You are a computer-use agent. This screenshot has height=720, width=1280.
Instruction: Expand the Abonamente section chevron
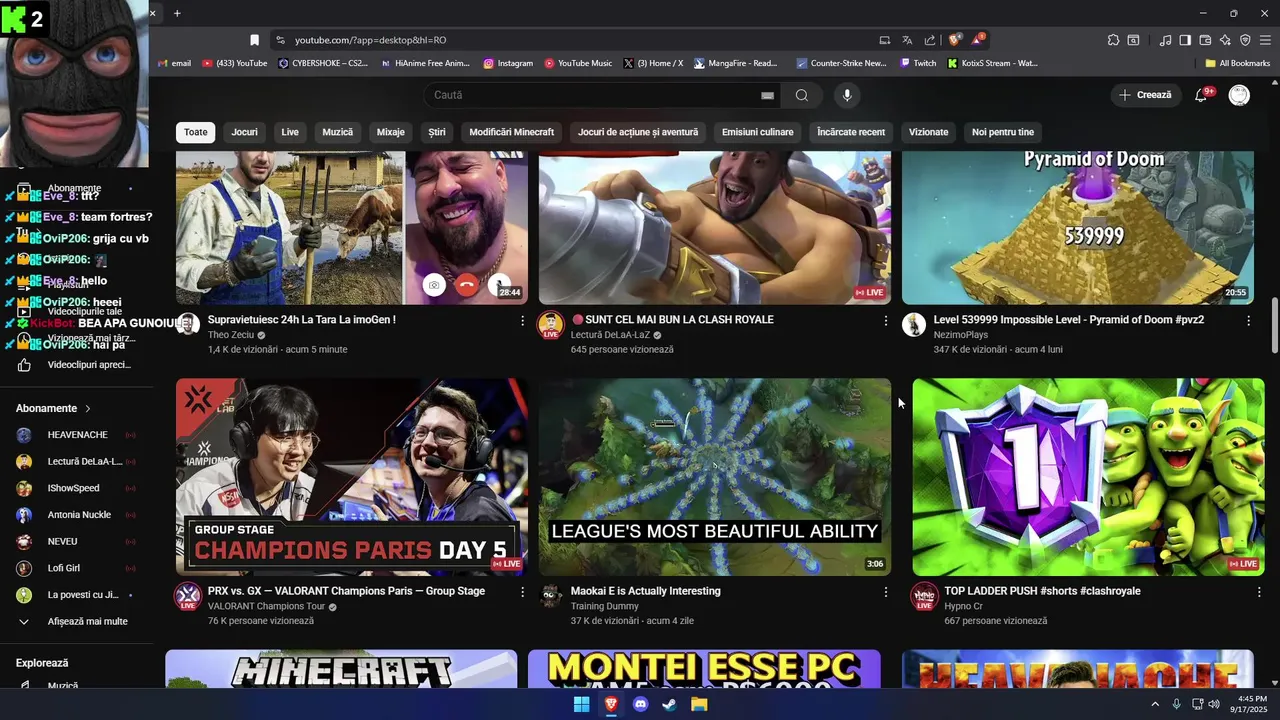[88, 408]
